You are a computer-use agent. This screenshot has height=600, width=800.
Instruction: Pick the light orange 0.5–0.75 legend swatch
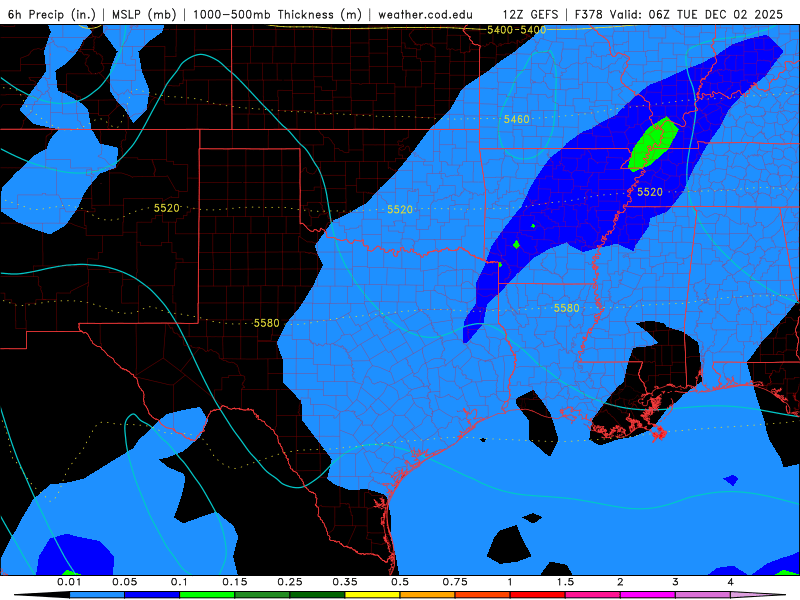coord(428,595)
